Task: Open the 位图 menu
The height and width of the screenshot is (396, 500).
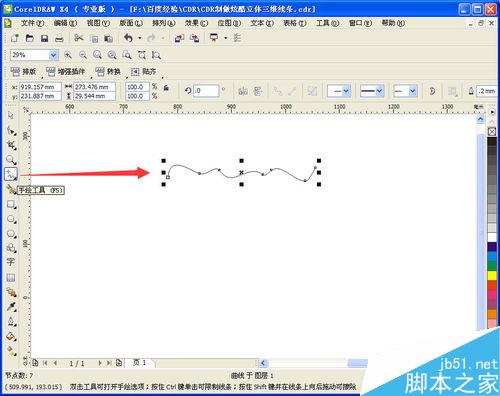Action: coord(229,23)
